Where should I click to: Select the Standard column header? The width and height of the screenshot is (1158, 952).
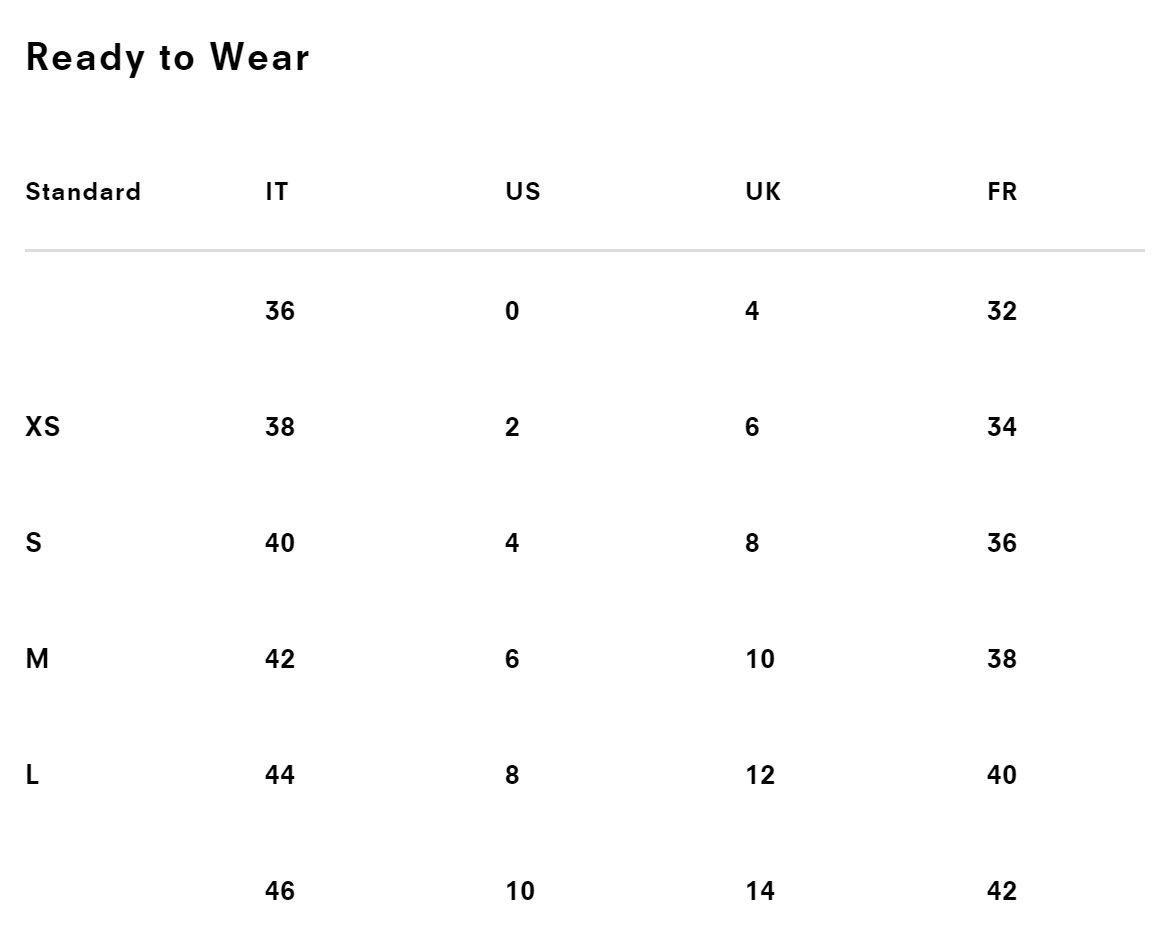coord(83,192)
